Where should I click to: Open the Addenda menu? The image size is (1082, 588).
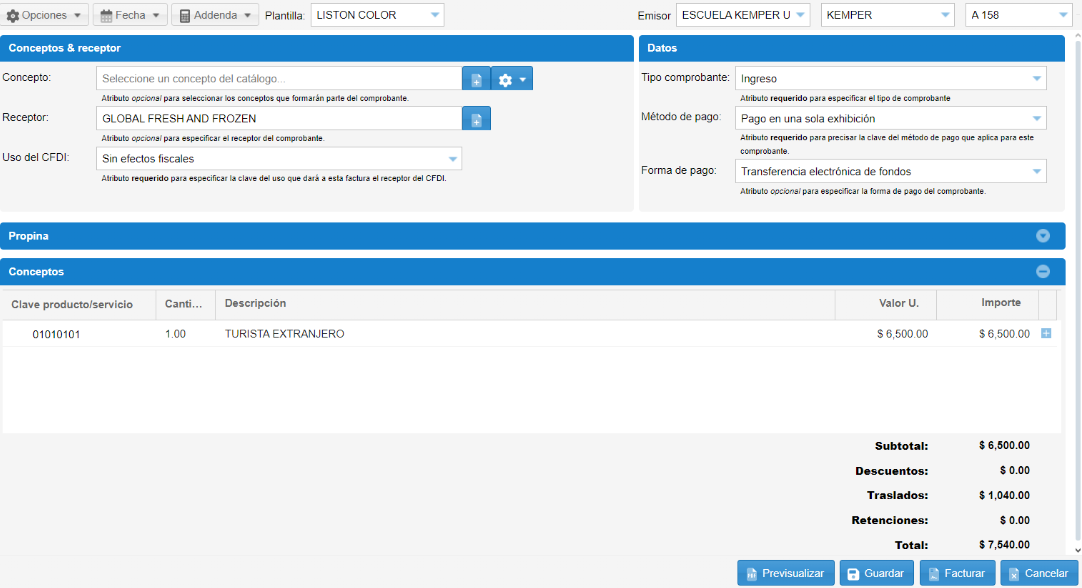(x=215, y=16)
